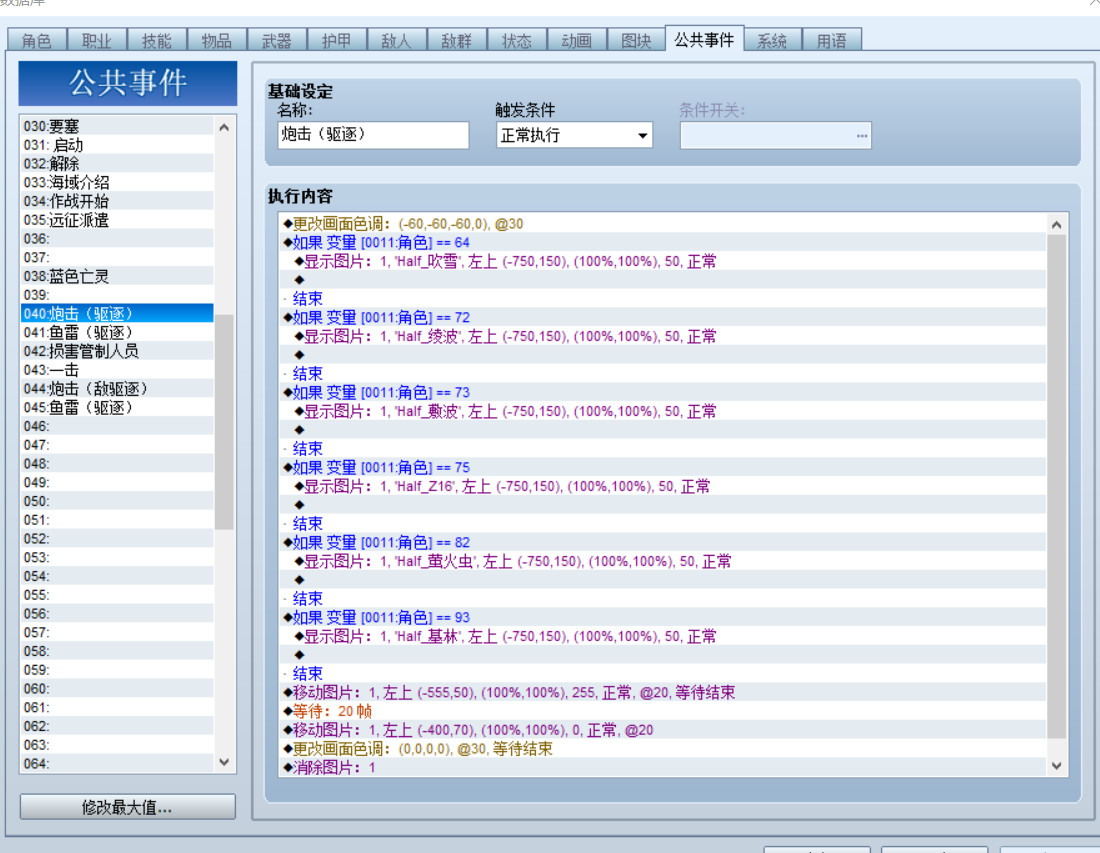Switch to the 用语 tab
Screen dimensions: 1100x853
point(831,41)
